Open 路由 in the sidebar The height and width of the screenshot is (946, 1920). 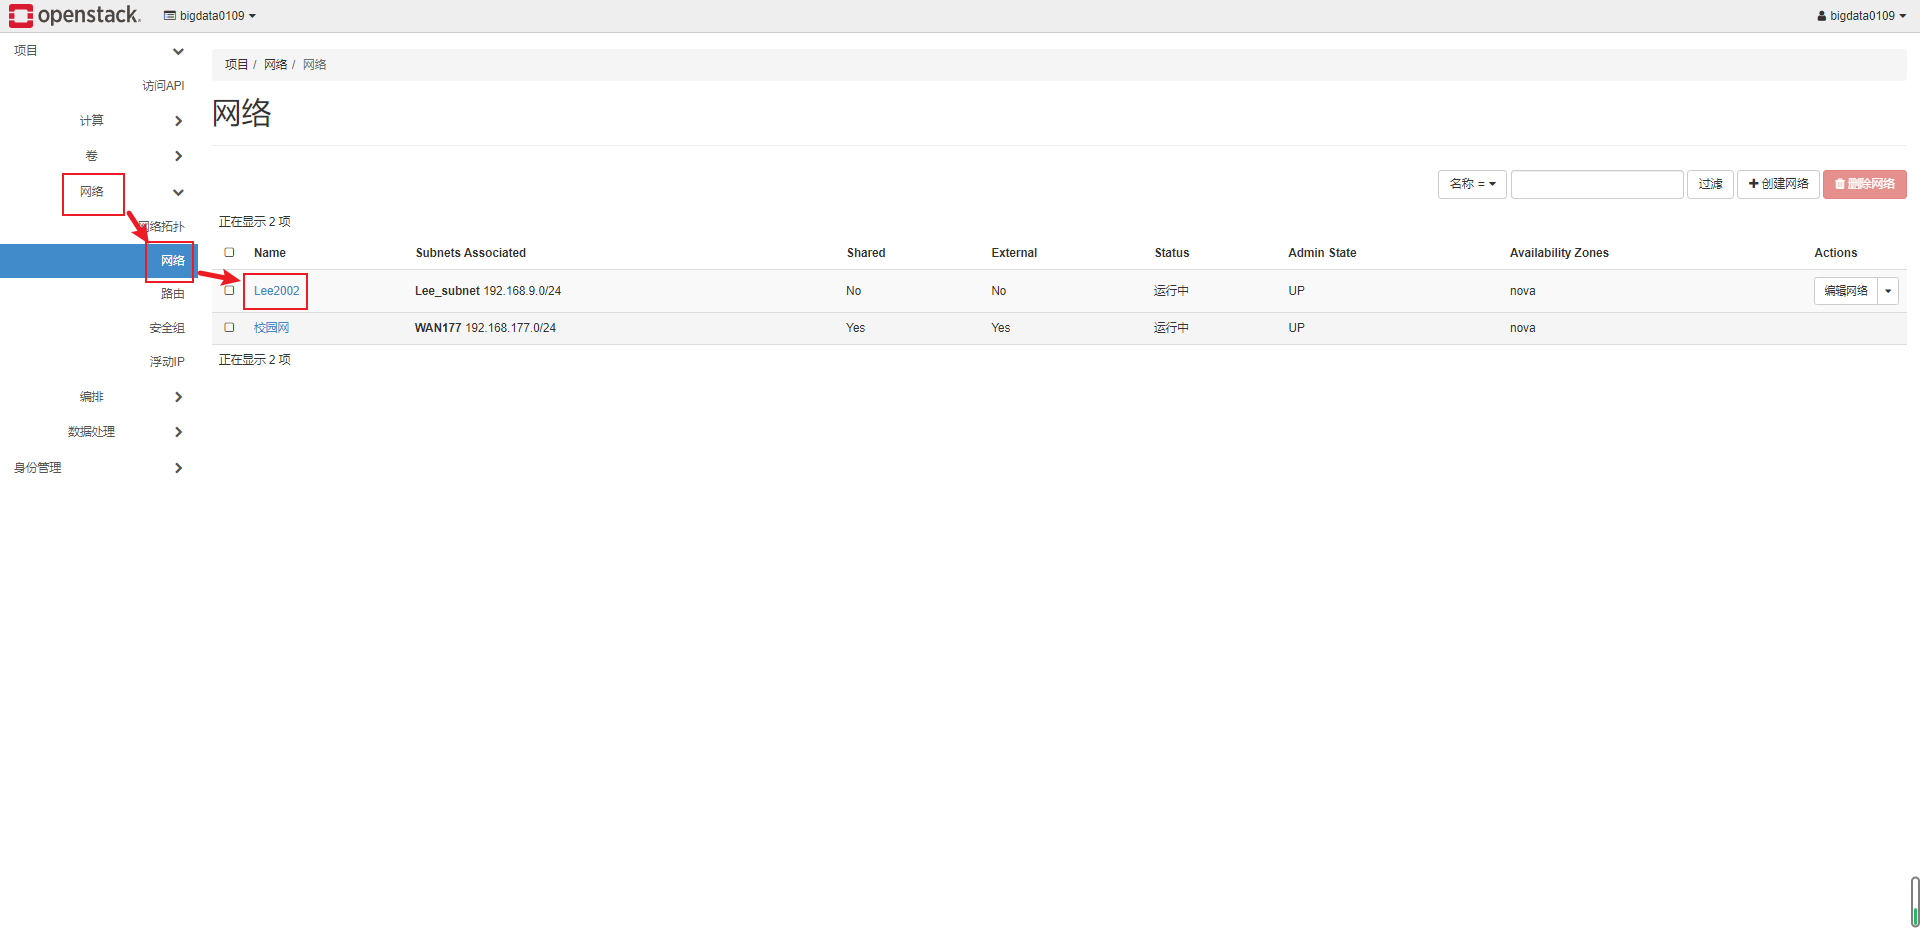[x=173, y=294]
